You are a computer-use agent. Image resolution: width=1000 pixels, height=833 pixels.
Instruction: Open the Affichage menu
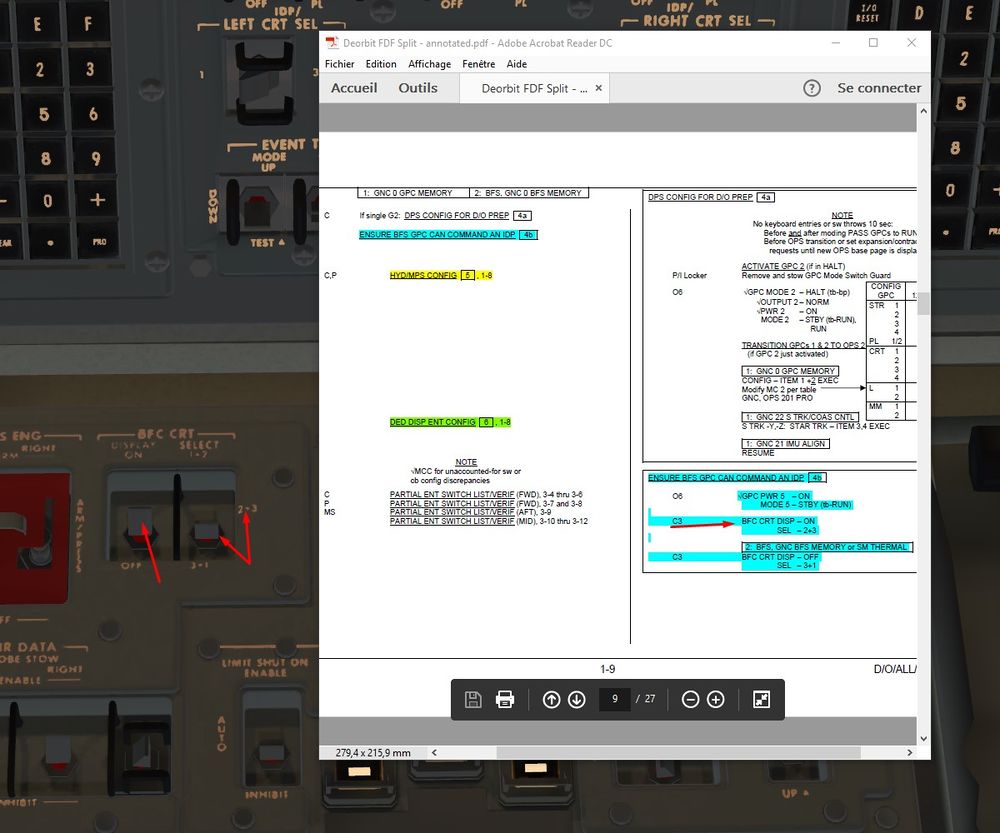tap(429, 64)
